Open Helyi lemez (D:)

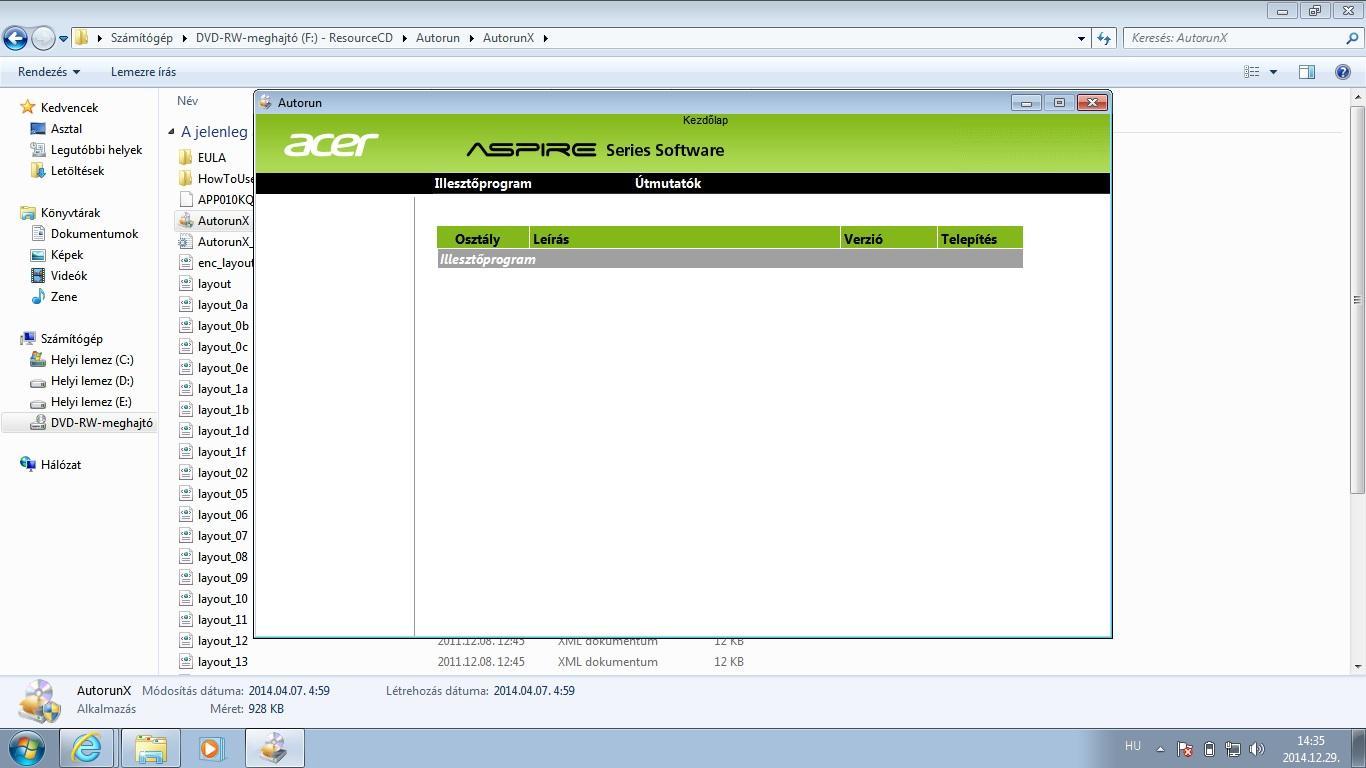[x=92, y=380]
